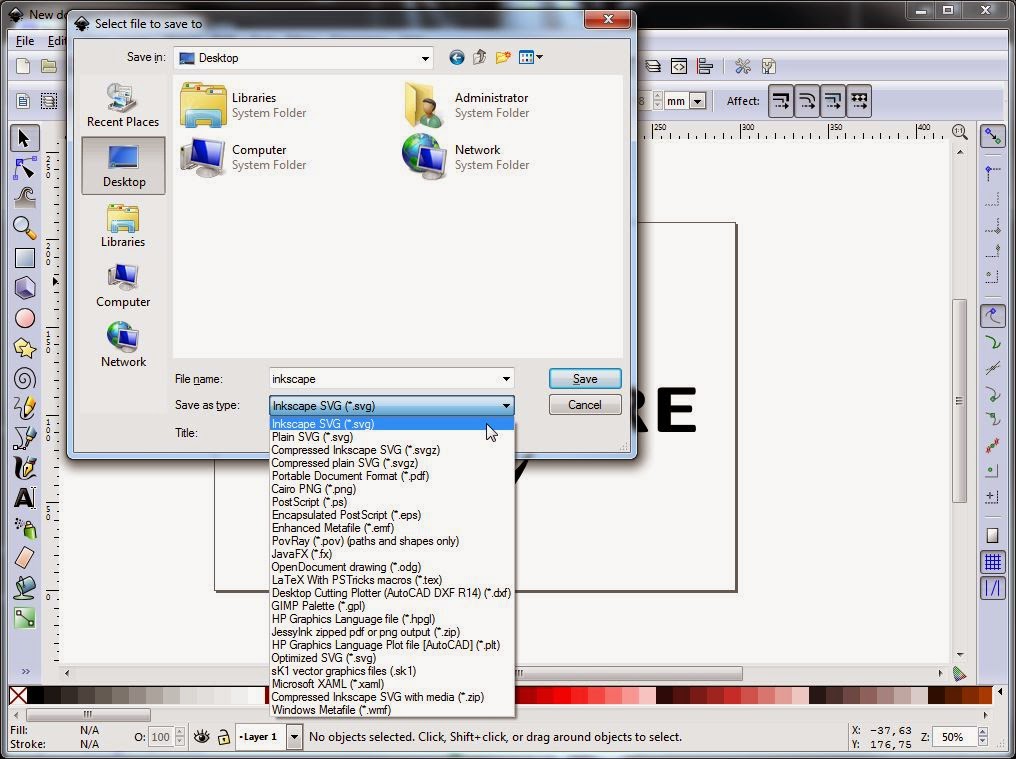Open the View Menu dropdown arrow
The image size is (1016, 759).
click(x=539, y=57)
